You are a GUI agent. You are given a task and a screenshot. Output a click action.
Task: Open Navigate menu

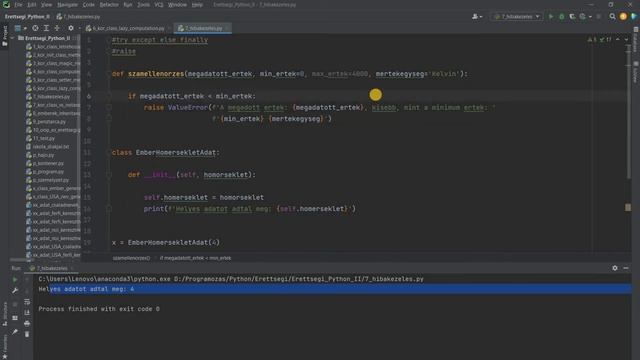pos(67,5)
